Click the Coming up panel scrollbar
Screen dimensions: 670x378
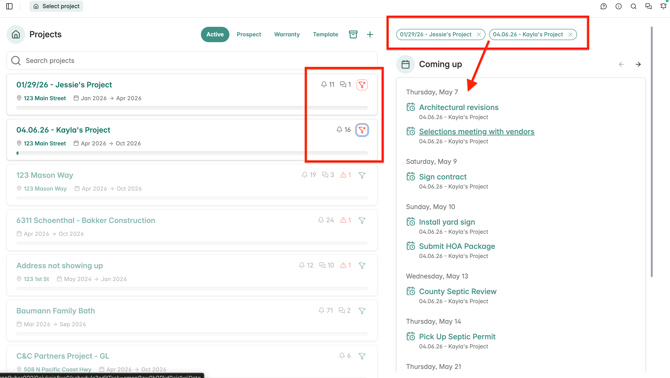652,152
